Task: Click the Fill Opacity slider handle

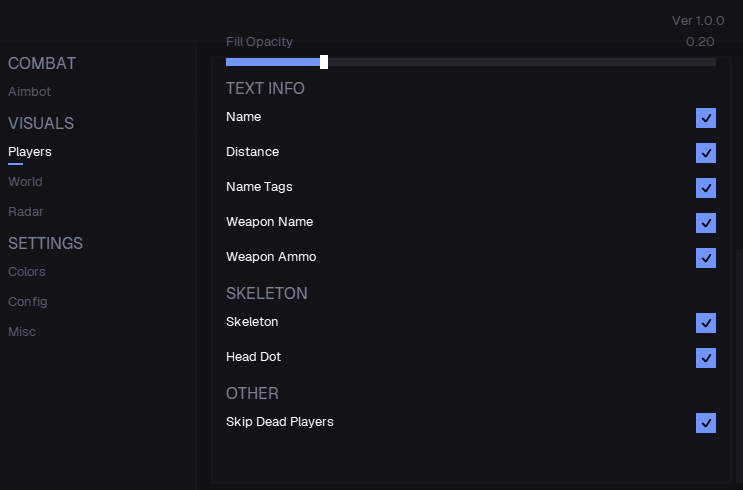Action: (324, 62)
